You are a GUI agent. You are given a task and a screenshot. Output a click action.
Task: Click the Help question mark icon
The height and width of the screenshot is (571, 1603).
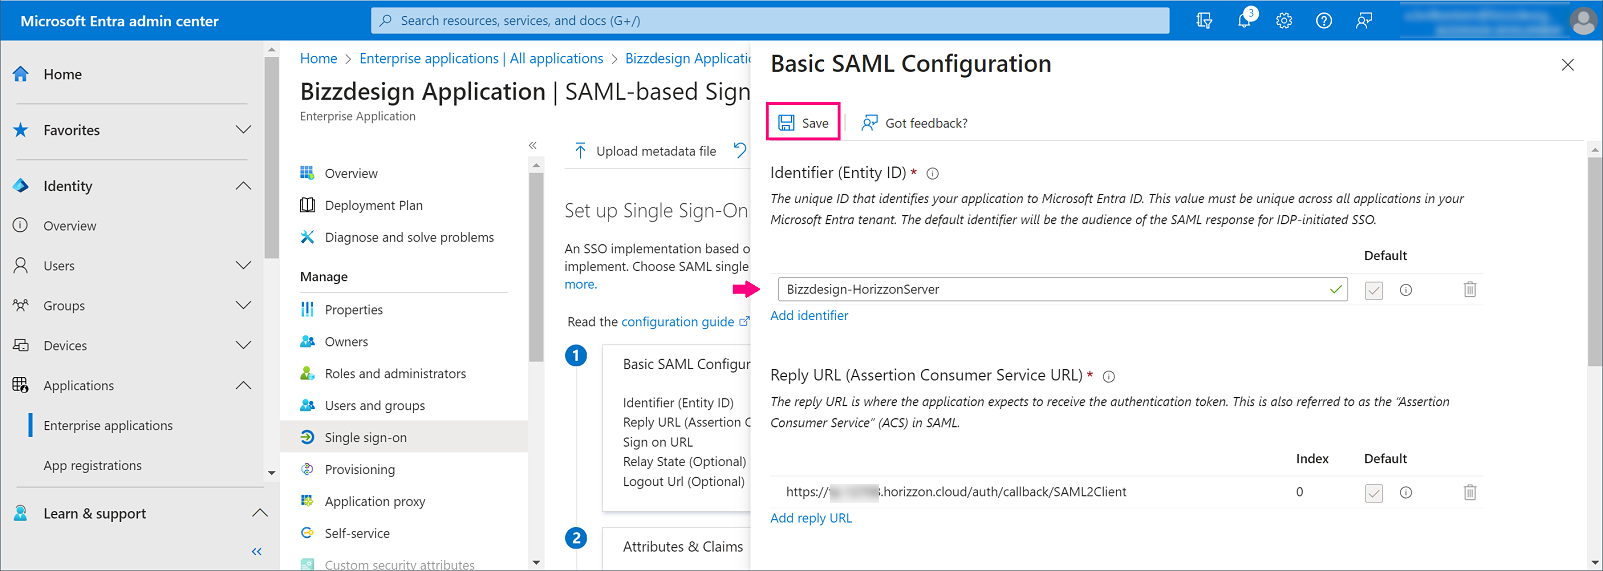click(1324, 20)
